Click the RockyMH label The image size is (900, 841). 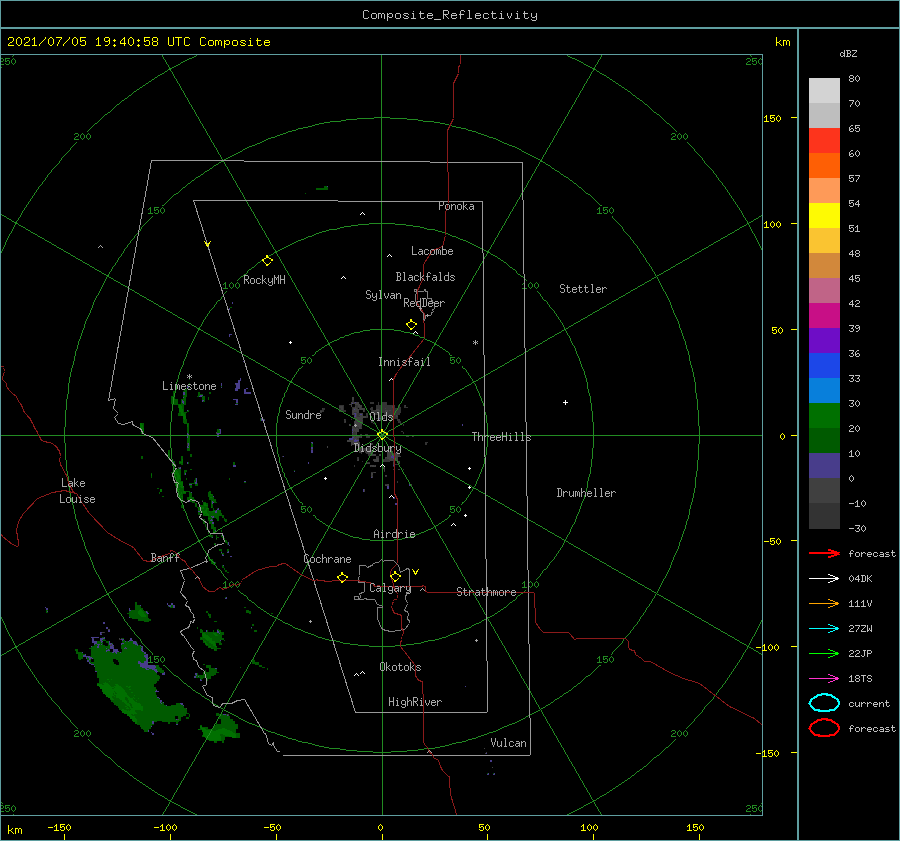click(264, 280)
